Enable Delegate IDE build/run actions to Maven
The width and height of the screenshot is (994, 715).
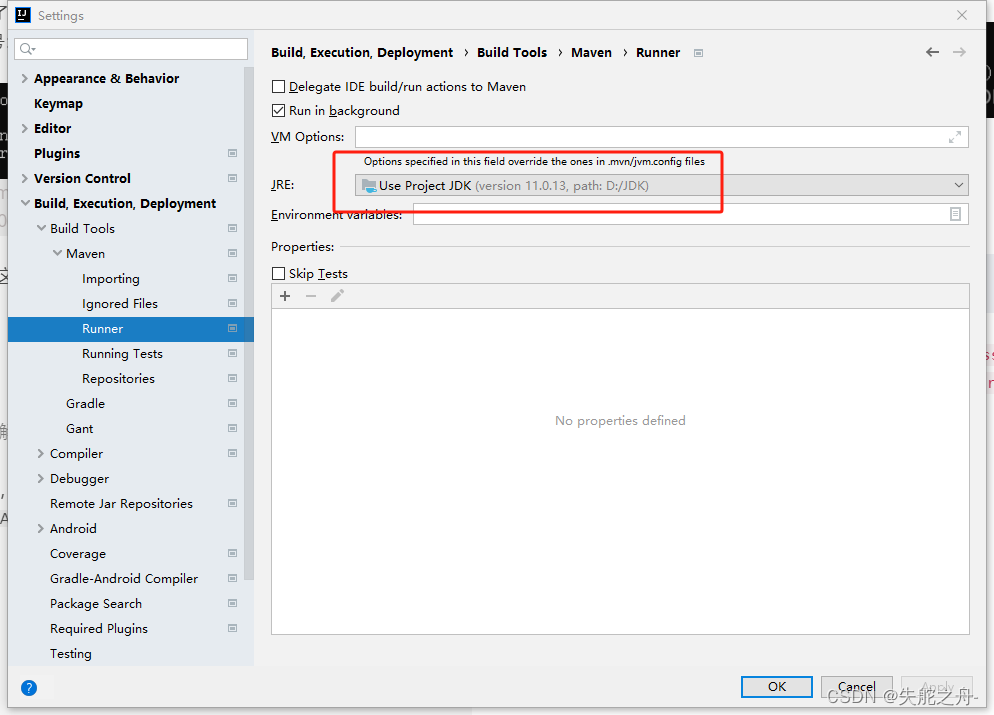tap(278, 86)
